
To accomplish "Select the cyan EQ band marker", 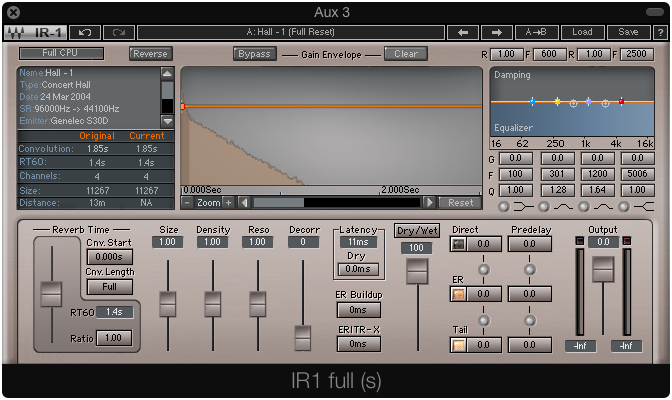I will (x=532, y=102).
